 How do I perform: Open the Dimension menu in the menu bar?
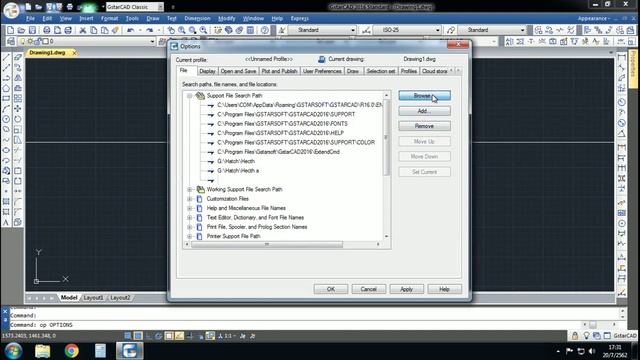pos(197,18)
